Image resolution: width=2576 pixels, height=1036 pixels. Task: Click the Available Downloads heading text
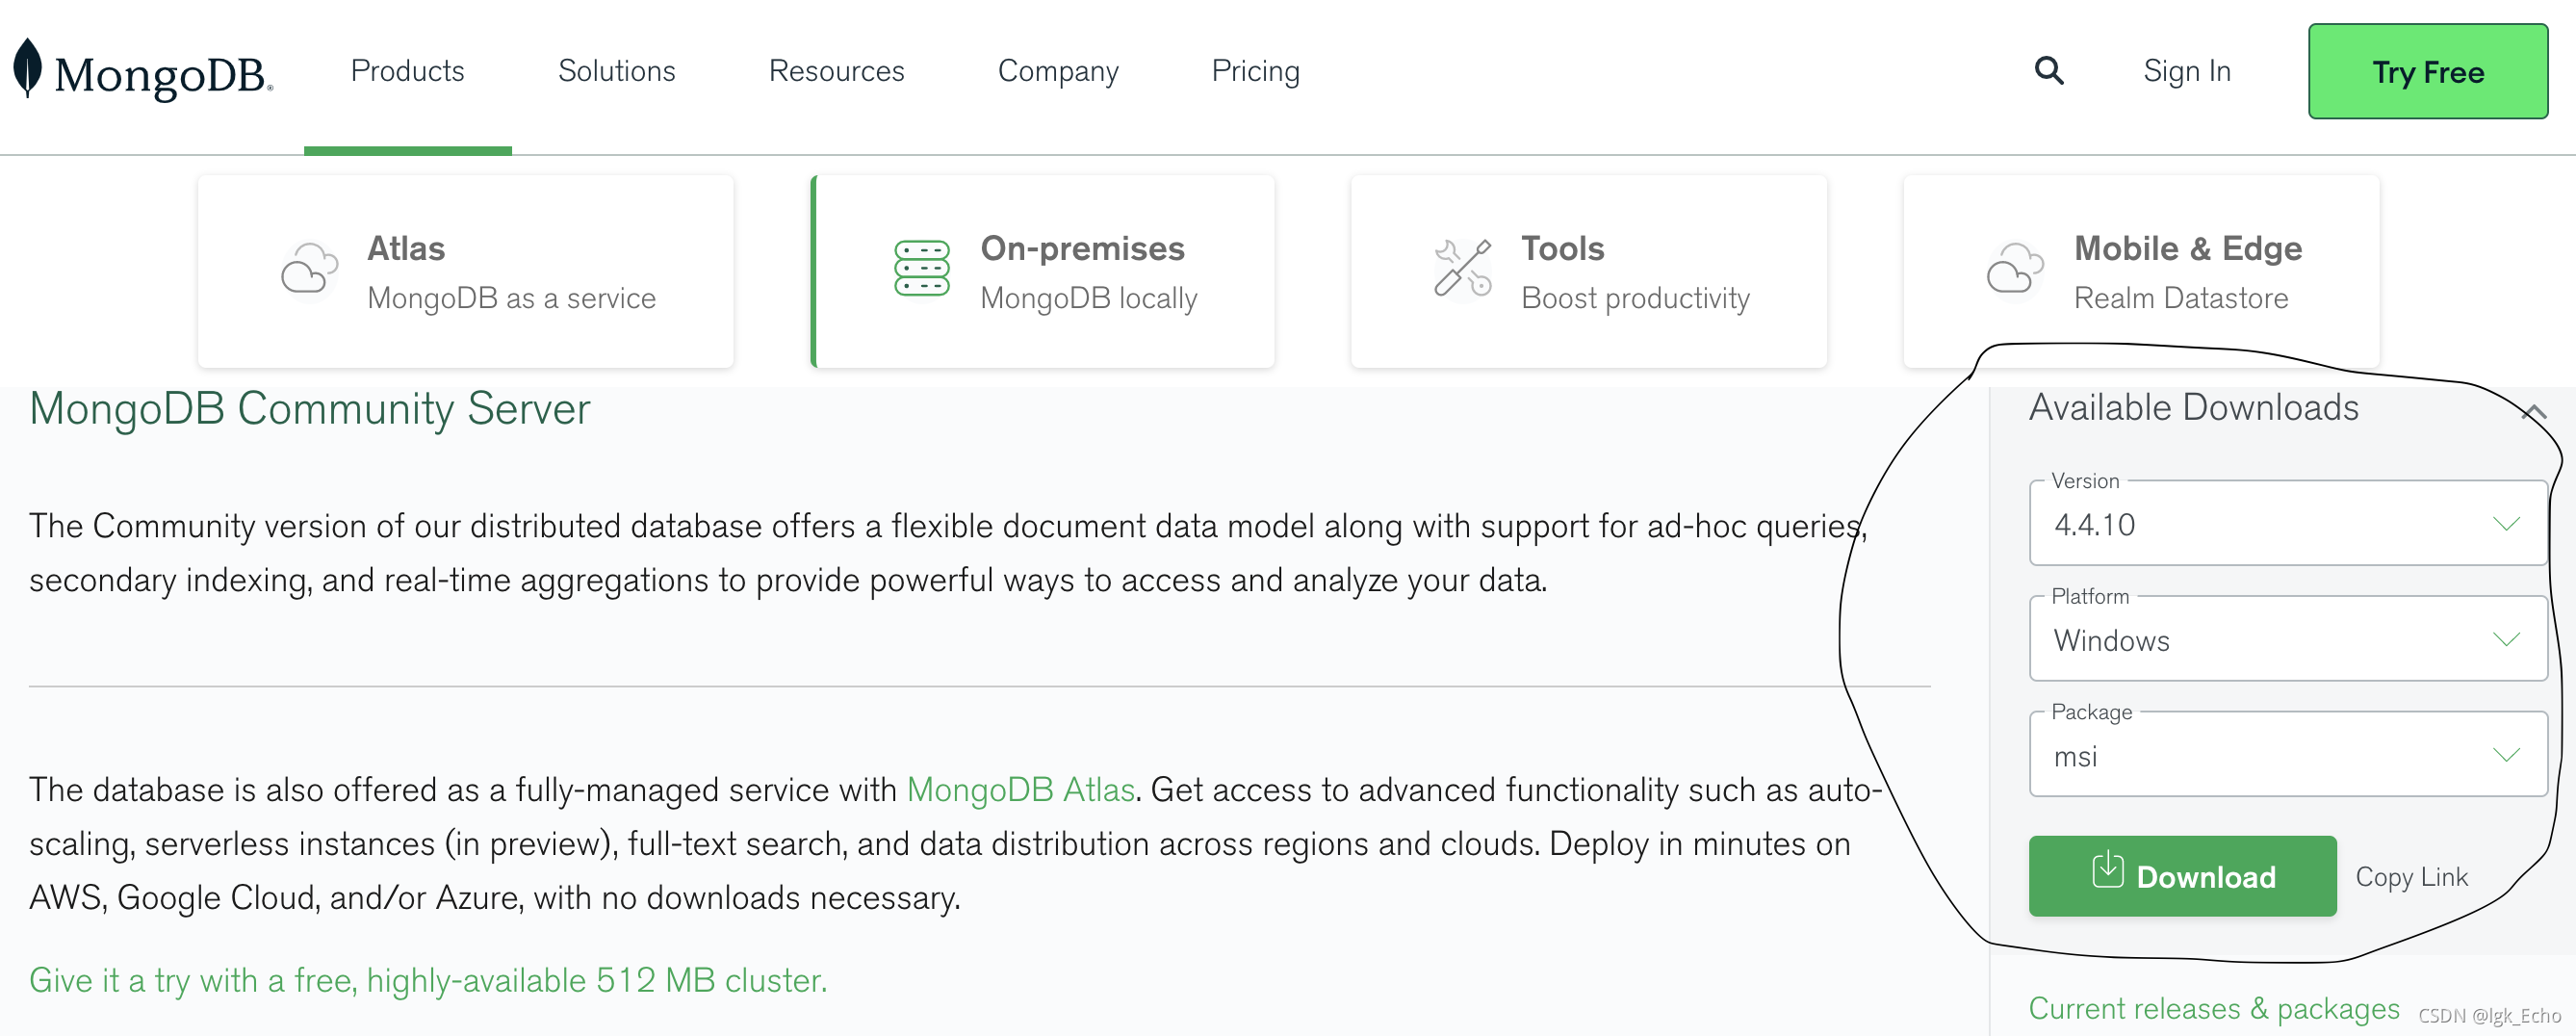pos(2193,407)
